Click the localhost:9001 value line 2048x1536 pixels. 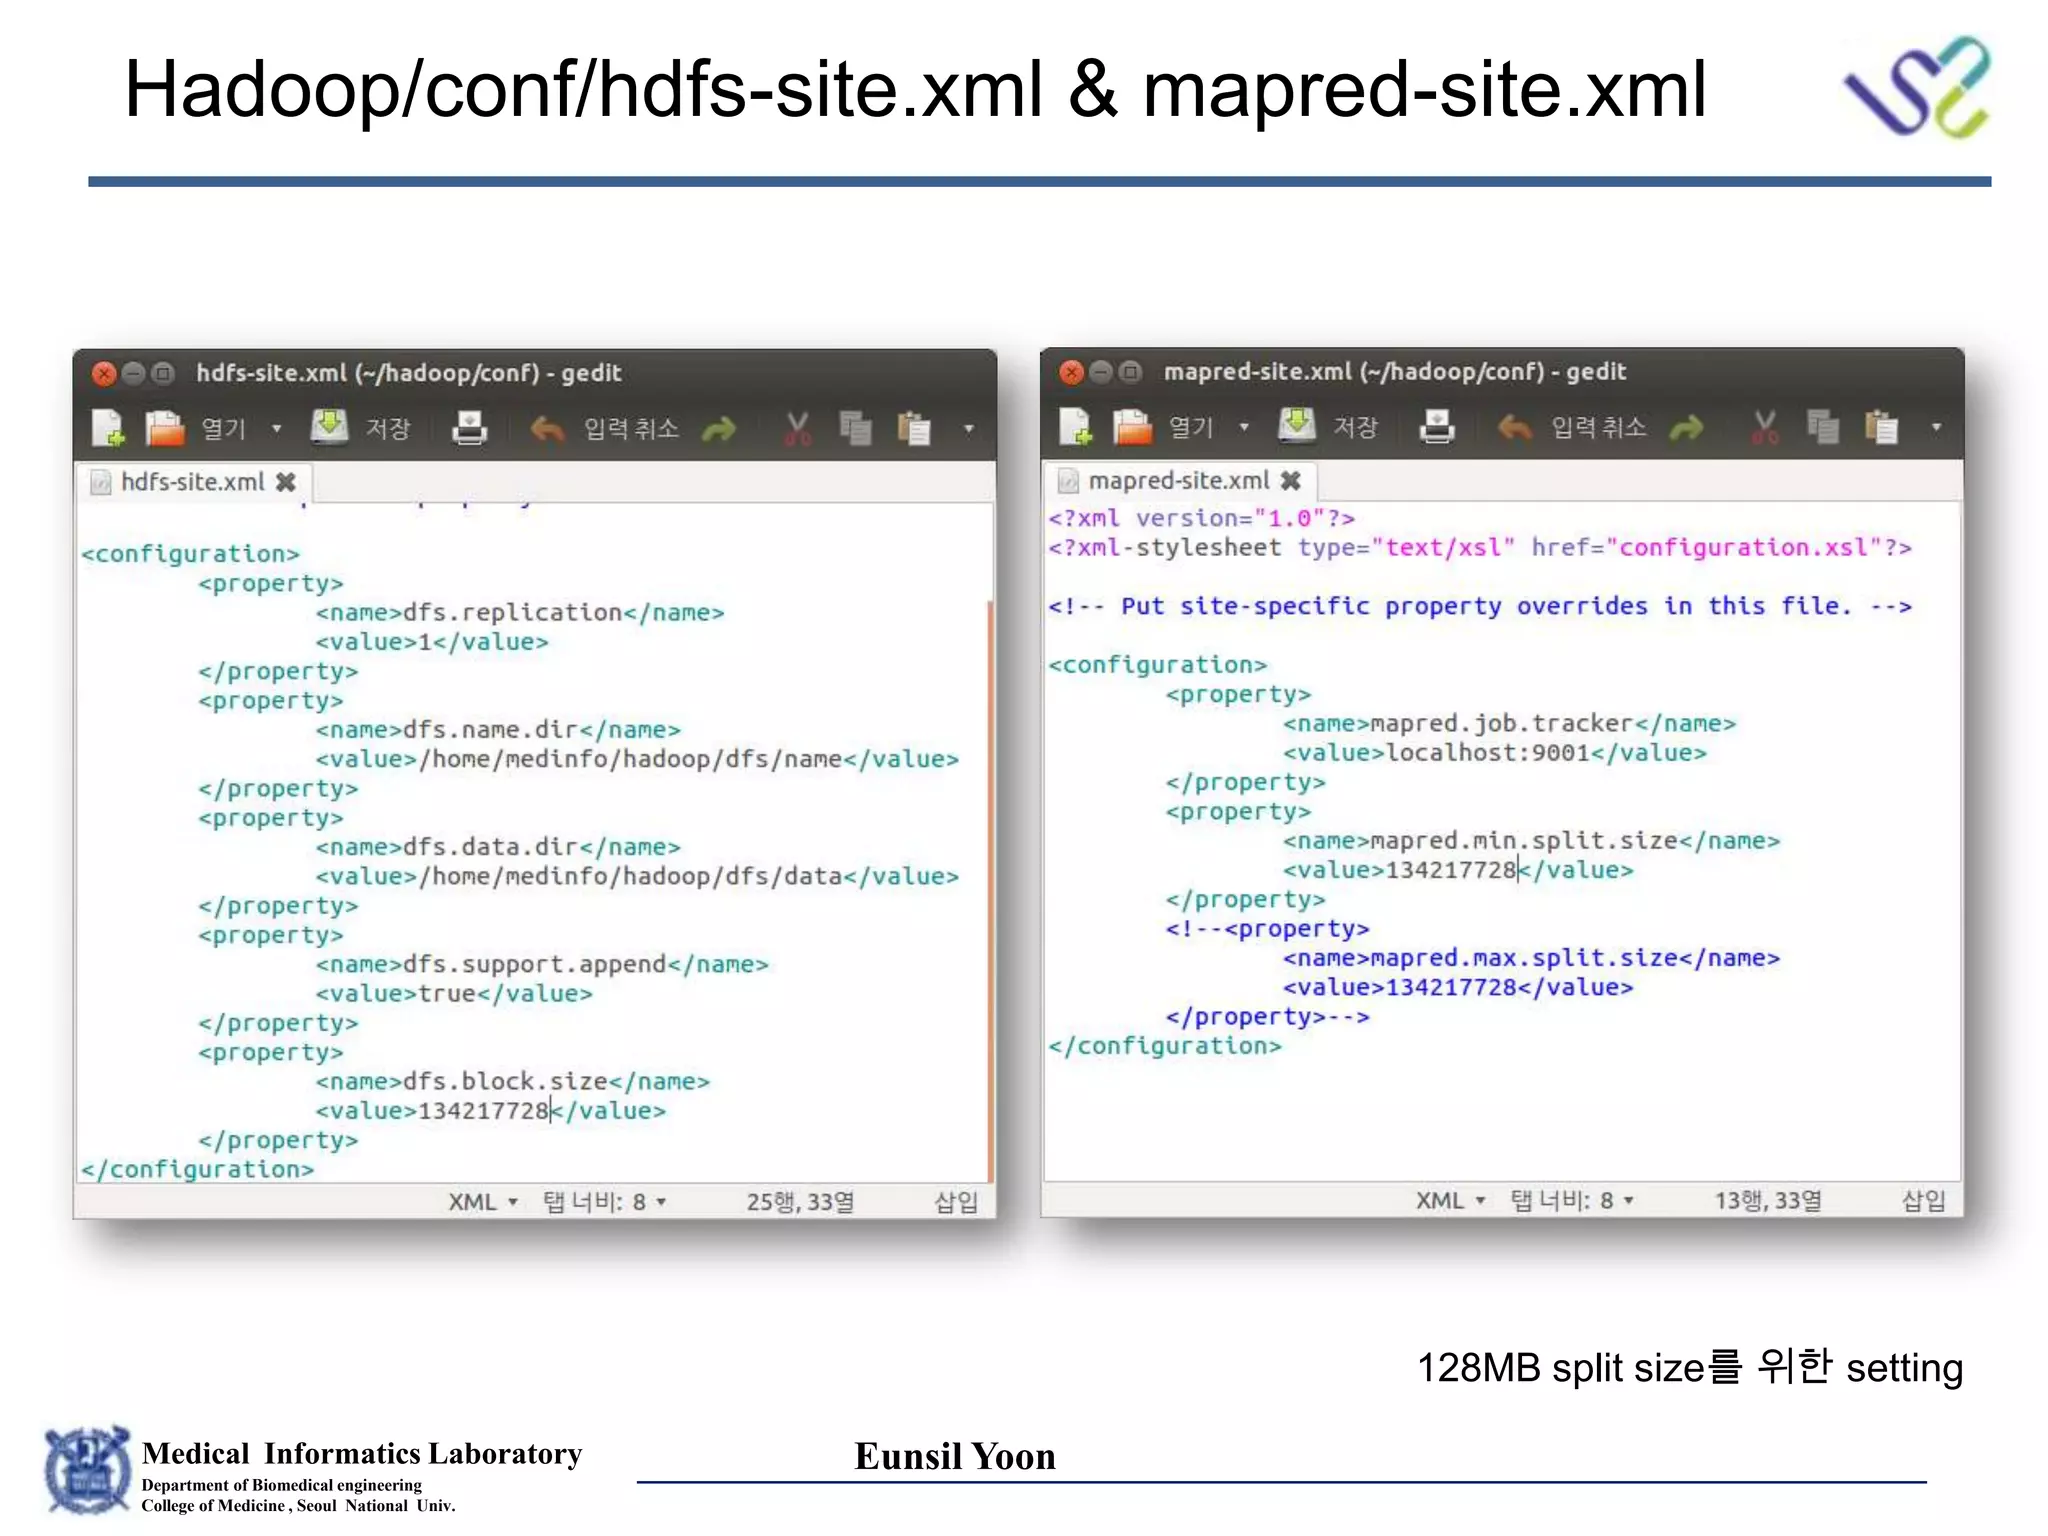pos(1495,752)
